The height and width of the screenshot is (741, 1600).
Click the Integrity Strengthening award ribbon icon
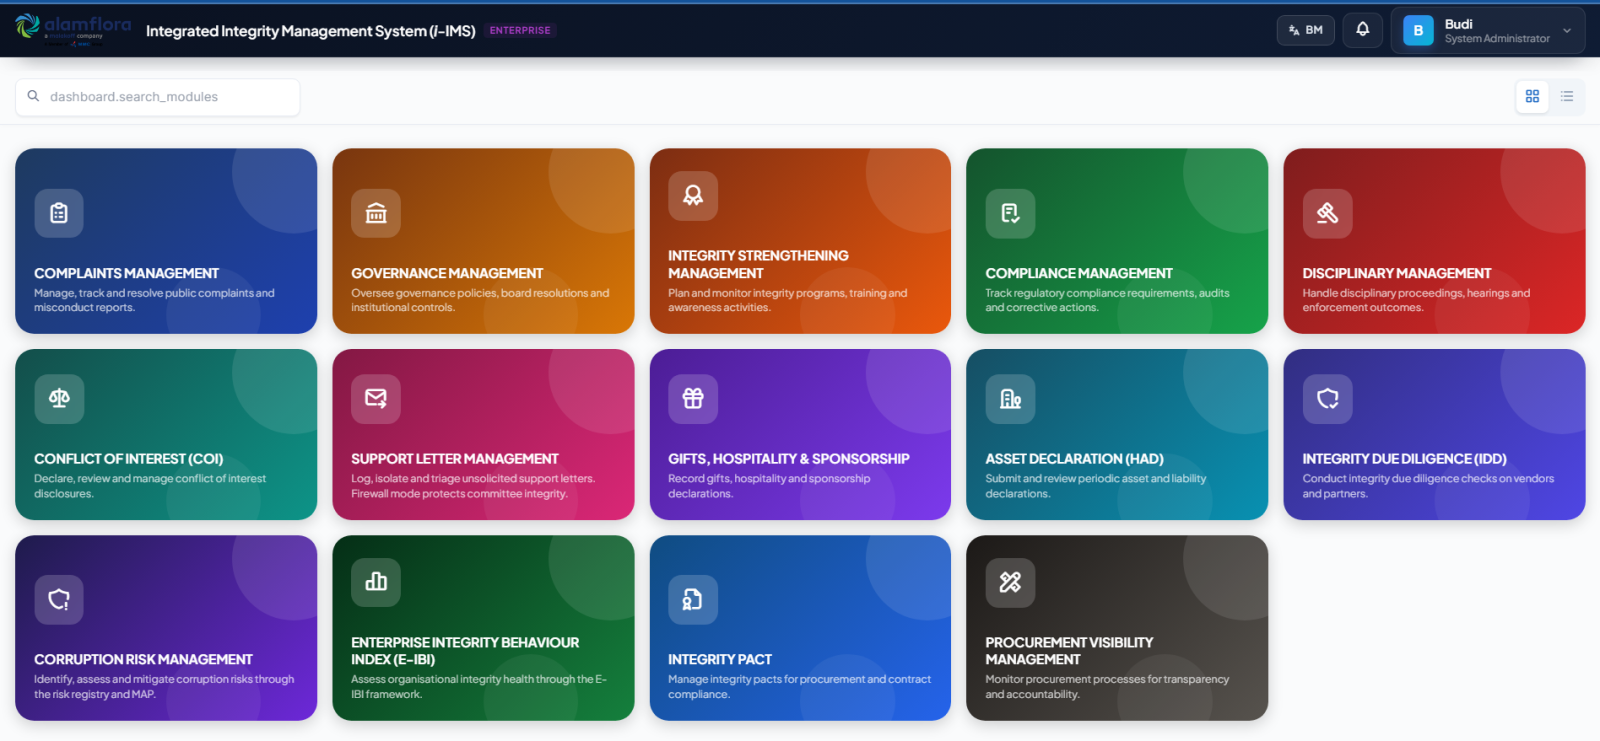coord(693,196)
